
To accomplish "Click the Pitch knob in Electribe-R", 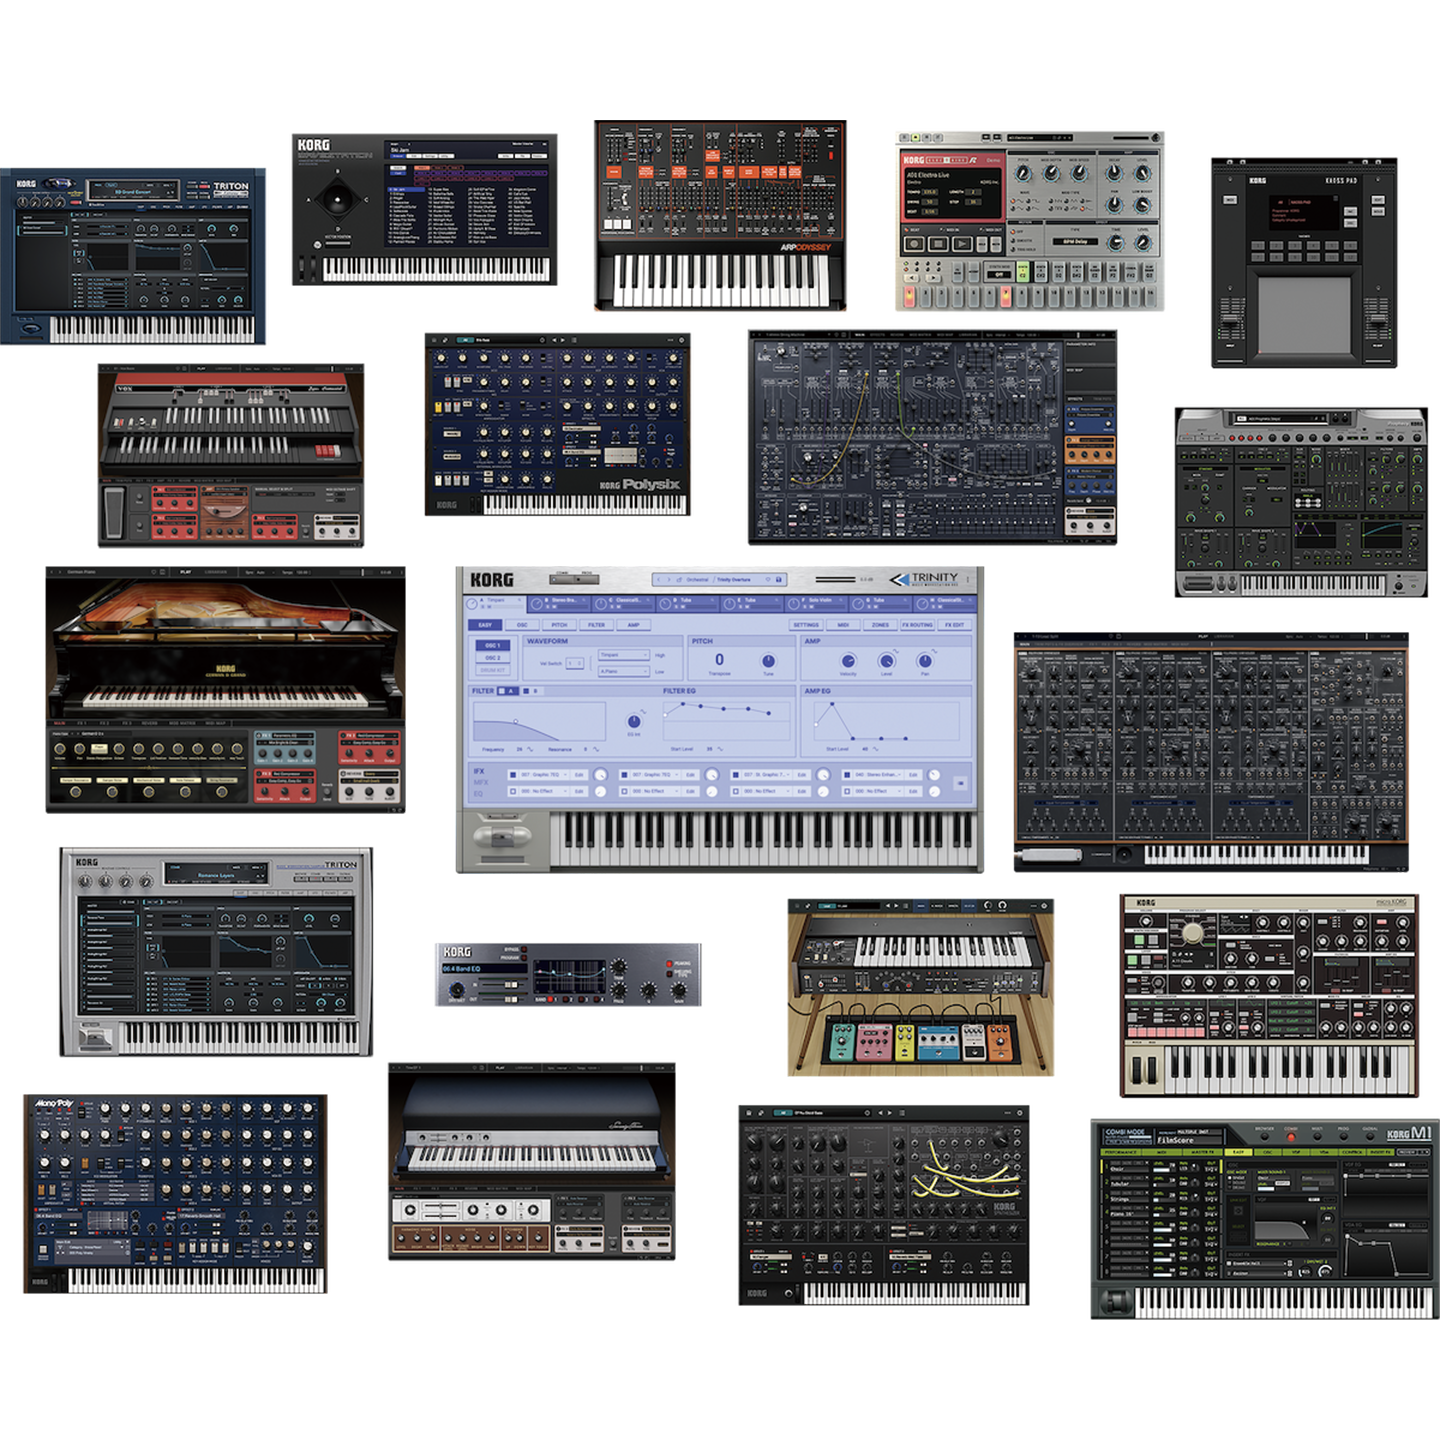I will click(1022, 174).
